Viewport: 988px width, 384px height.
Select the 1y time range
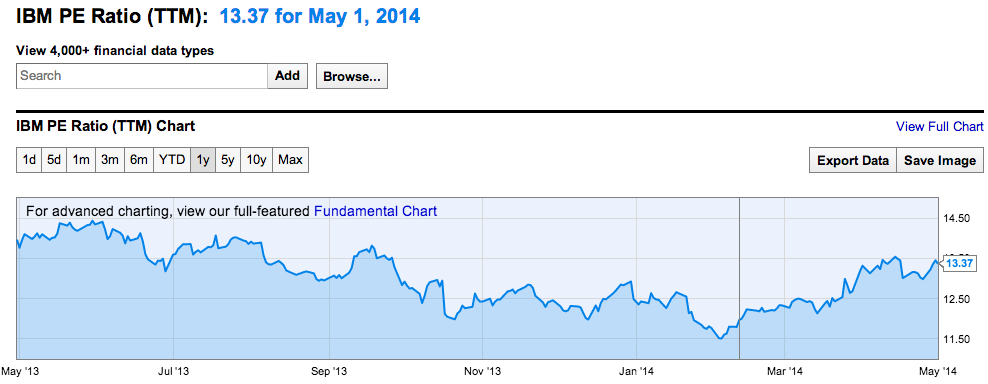pos(203,160)
